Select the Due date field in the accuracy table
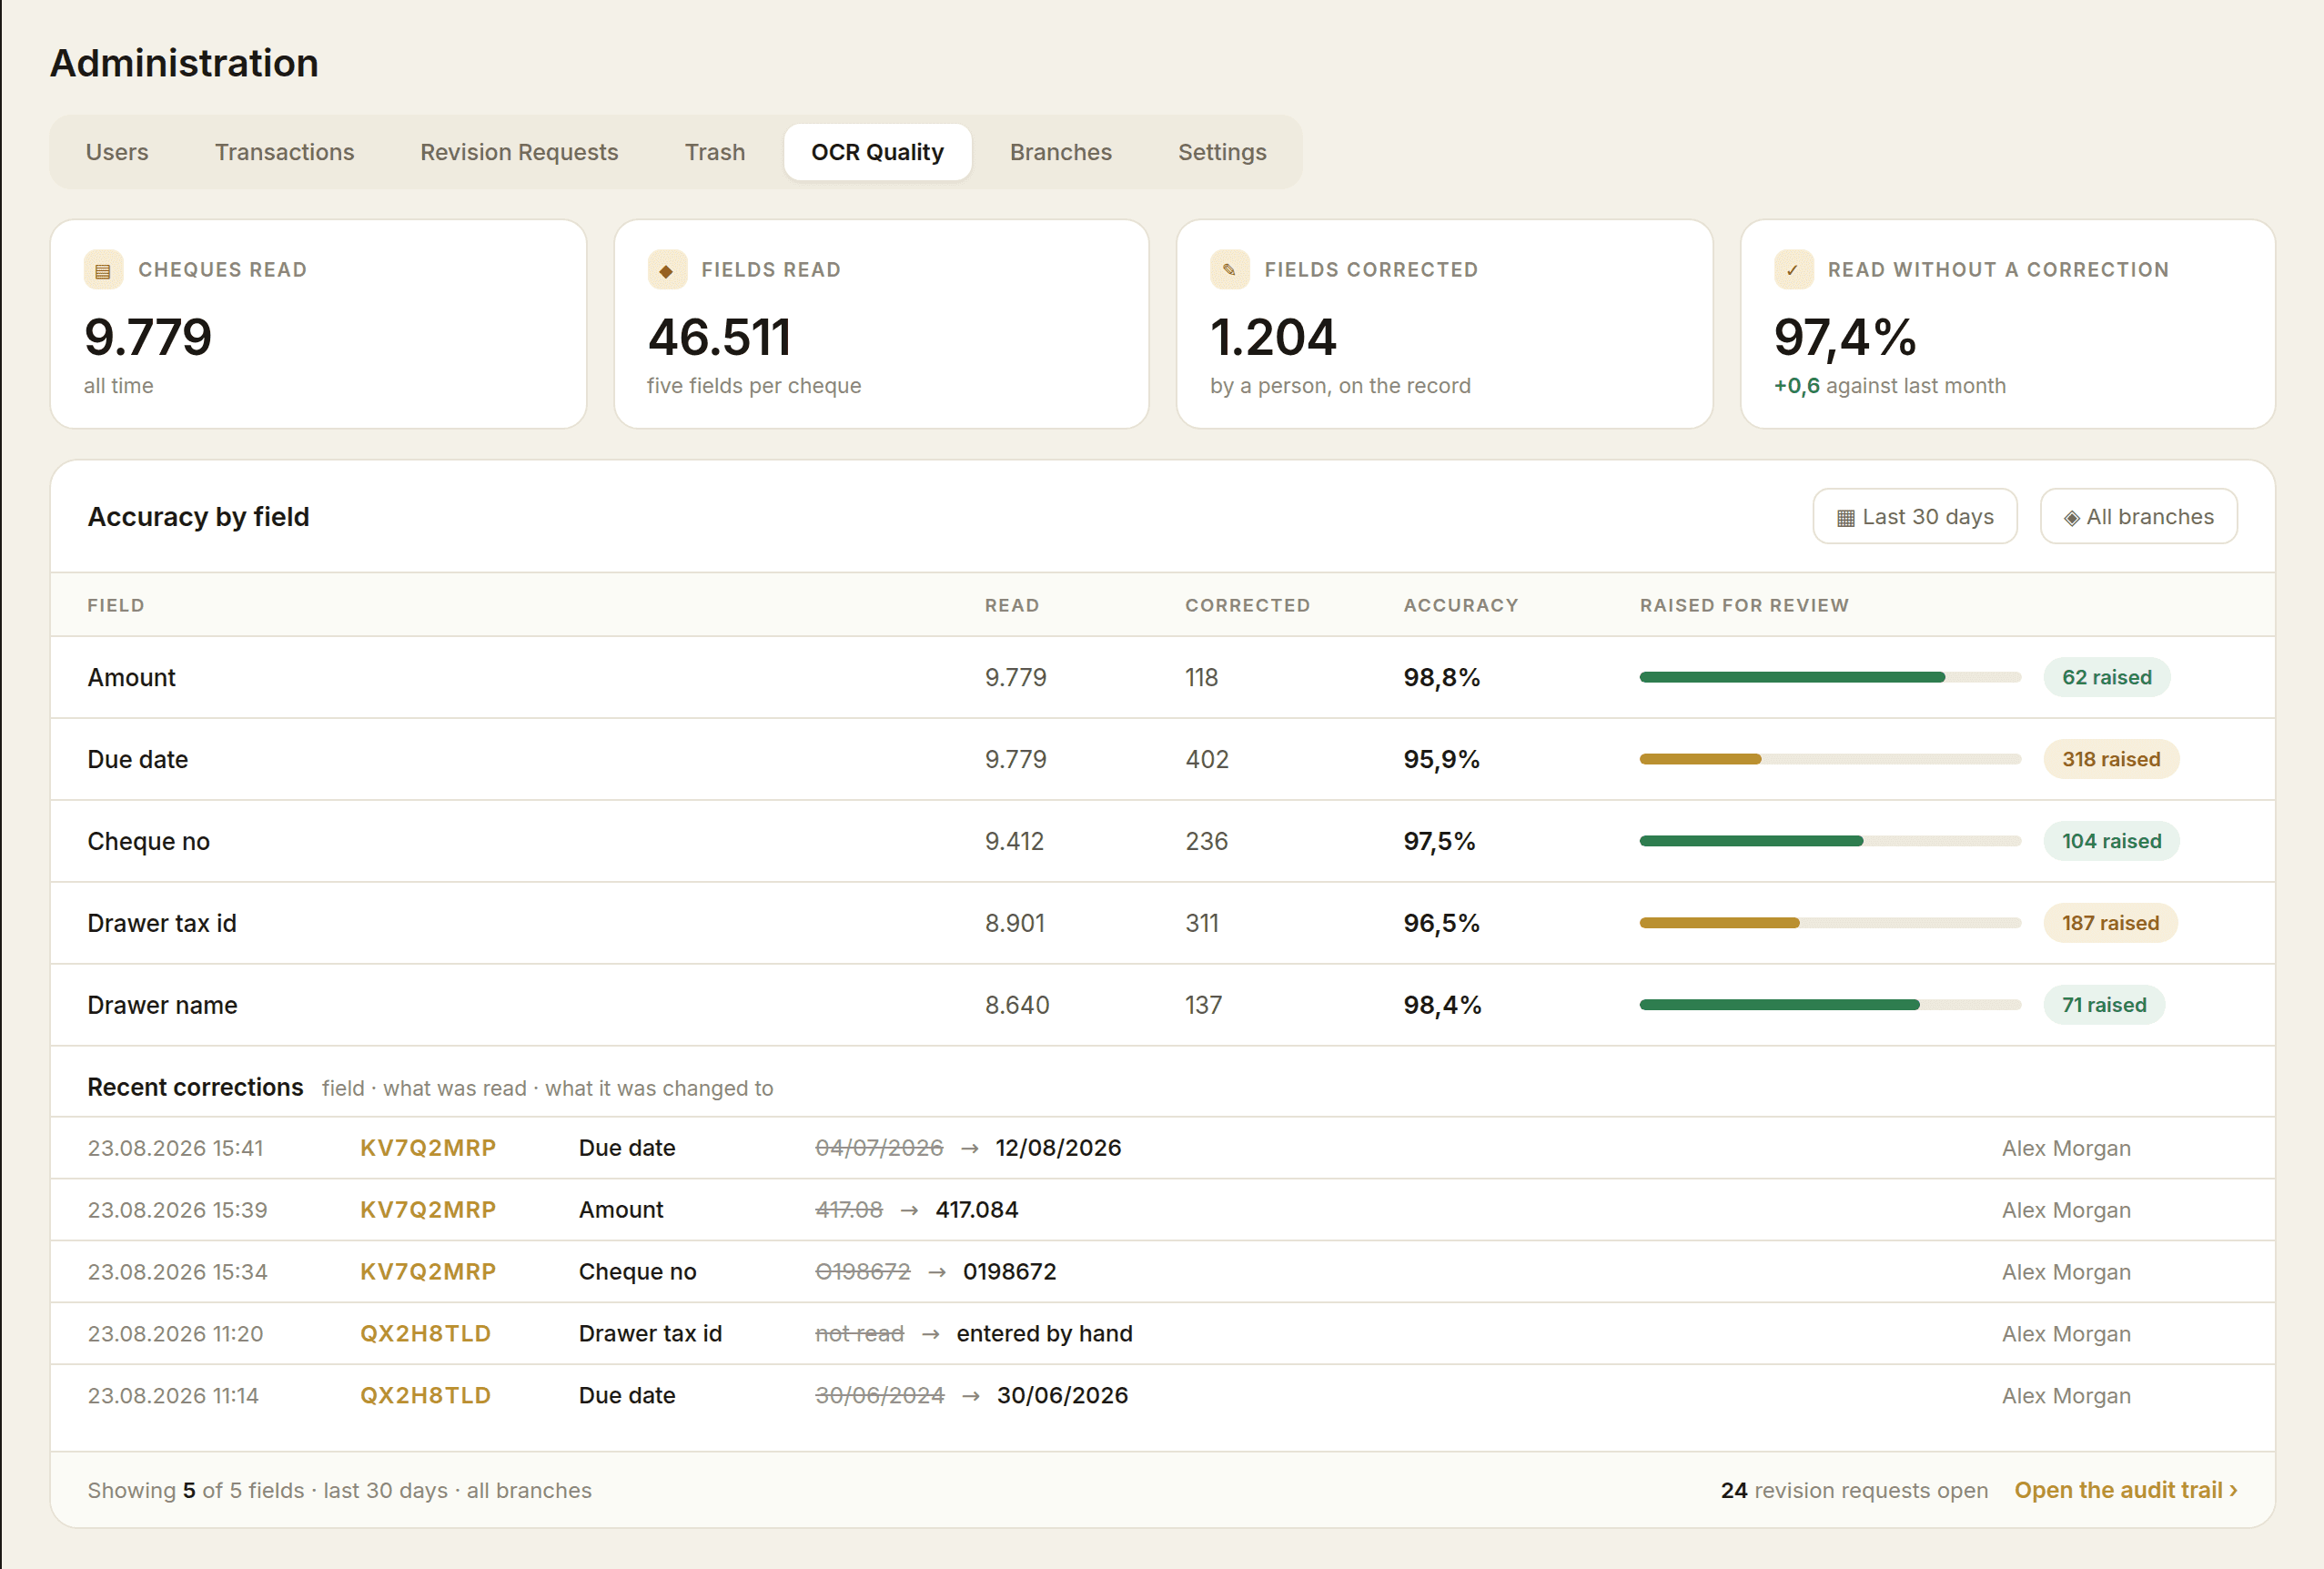Viewport: 2324px width, 1569px height. (x=137, y=760)
